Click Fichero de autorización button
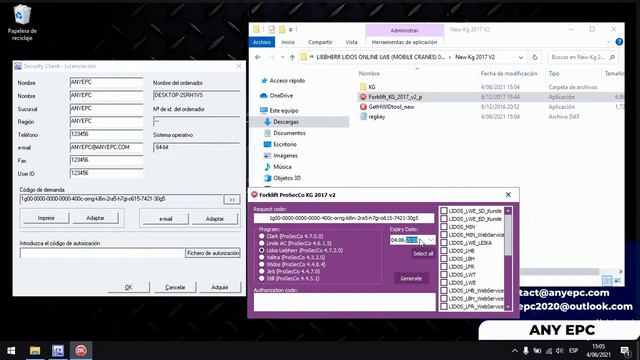Screen dimensions: 640x360 (213, 253)
